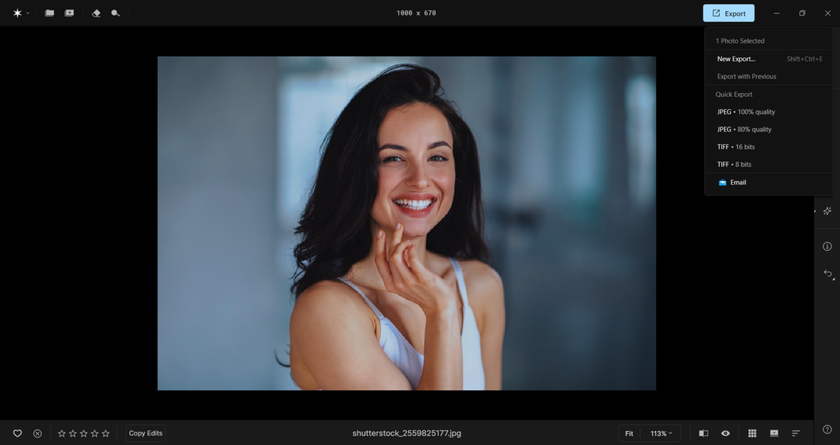Viewport: 840px width, 445px height.
Task: Minimize the application window
Action: (x=776, y=13)
